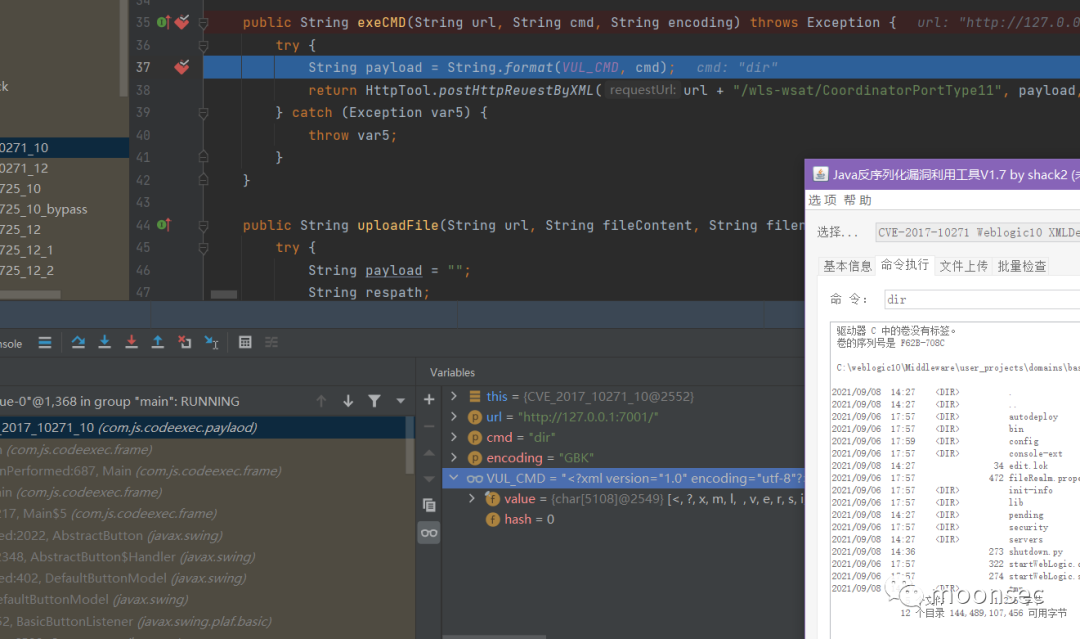The width and height of the screenshot is (1080, 639).
Task: Toggle show watches glasses icon in Variables
Action: click(428, 532)
